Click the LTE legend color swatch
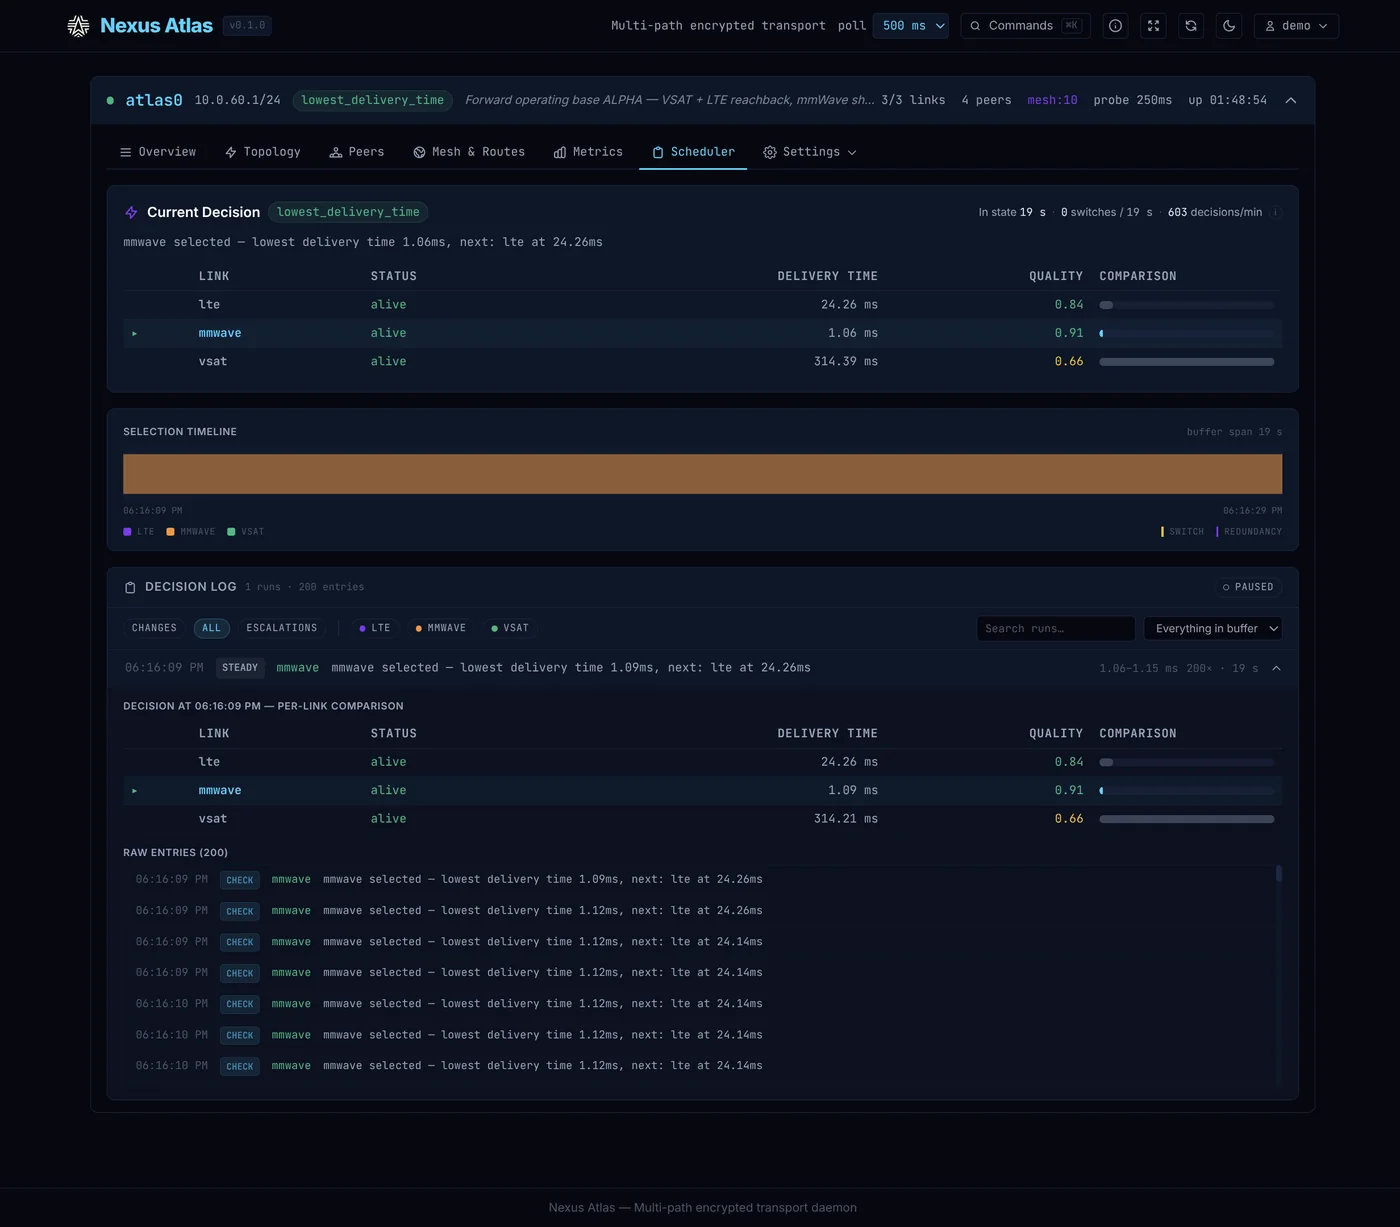Screen dimensions: 1400x1227 pyautogui.click(x=127, y=532)
